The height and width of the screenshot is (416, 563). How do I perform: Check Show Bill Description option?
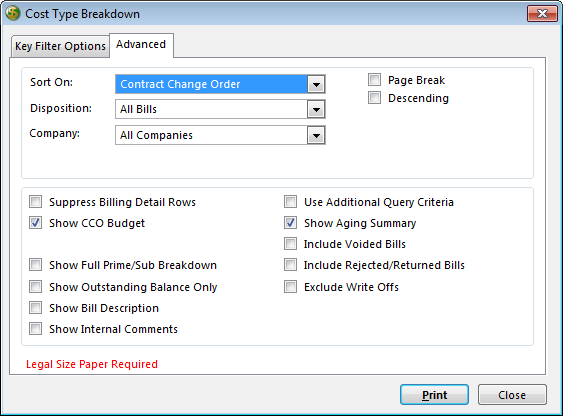click(x=36, y=308)
